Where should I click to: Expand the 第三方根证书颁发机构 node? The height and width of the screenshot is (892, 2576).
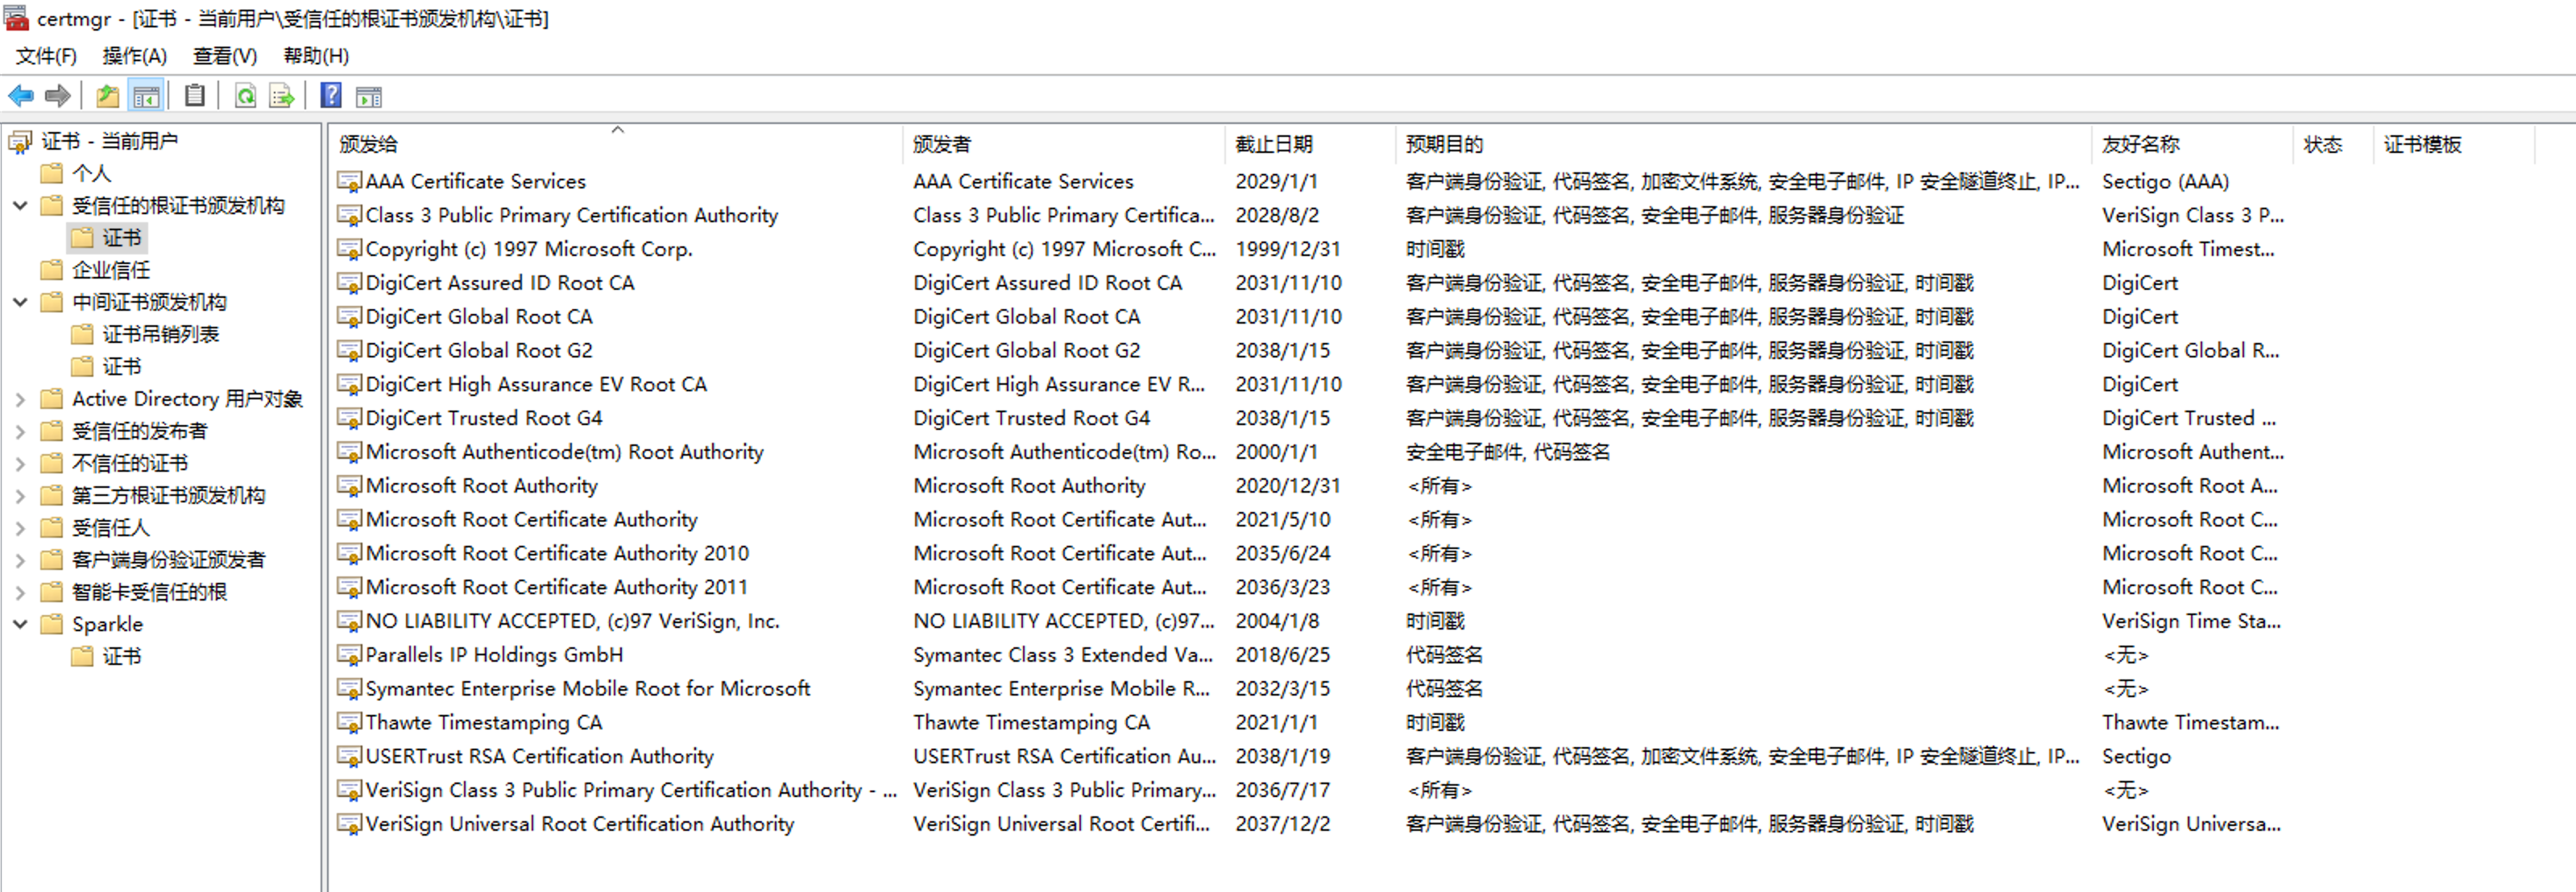pos(20,496)
